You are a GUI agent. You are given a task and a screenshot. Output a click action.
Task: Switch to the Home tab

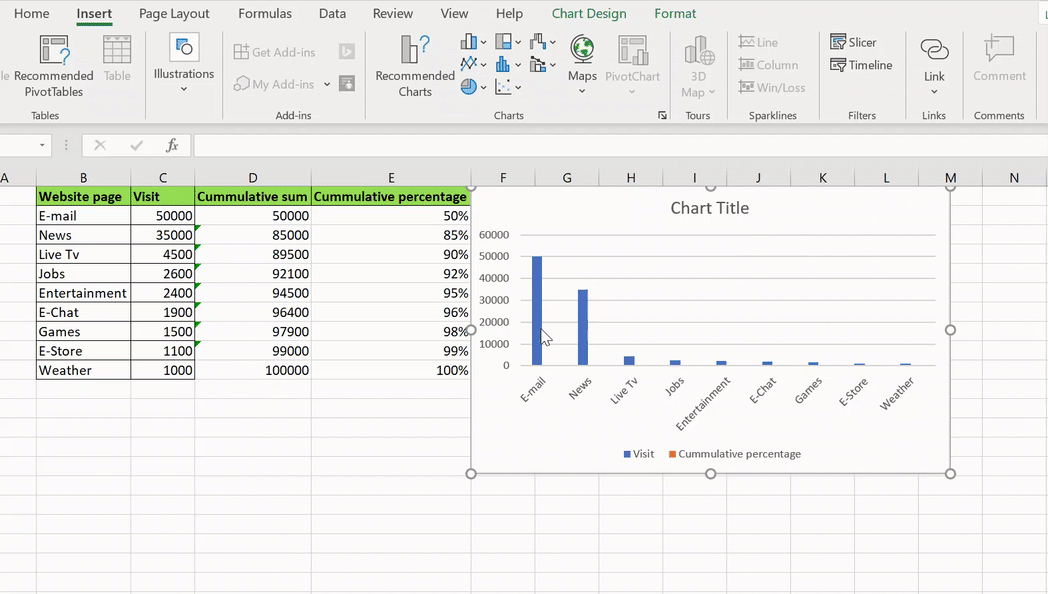(x=31, y=13)
